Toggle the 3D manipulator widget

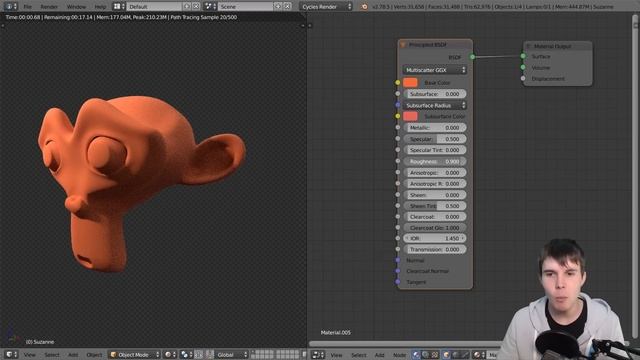pyautogui.click(x=199, y=355)
